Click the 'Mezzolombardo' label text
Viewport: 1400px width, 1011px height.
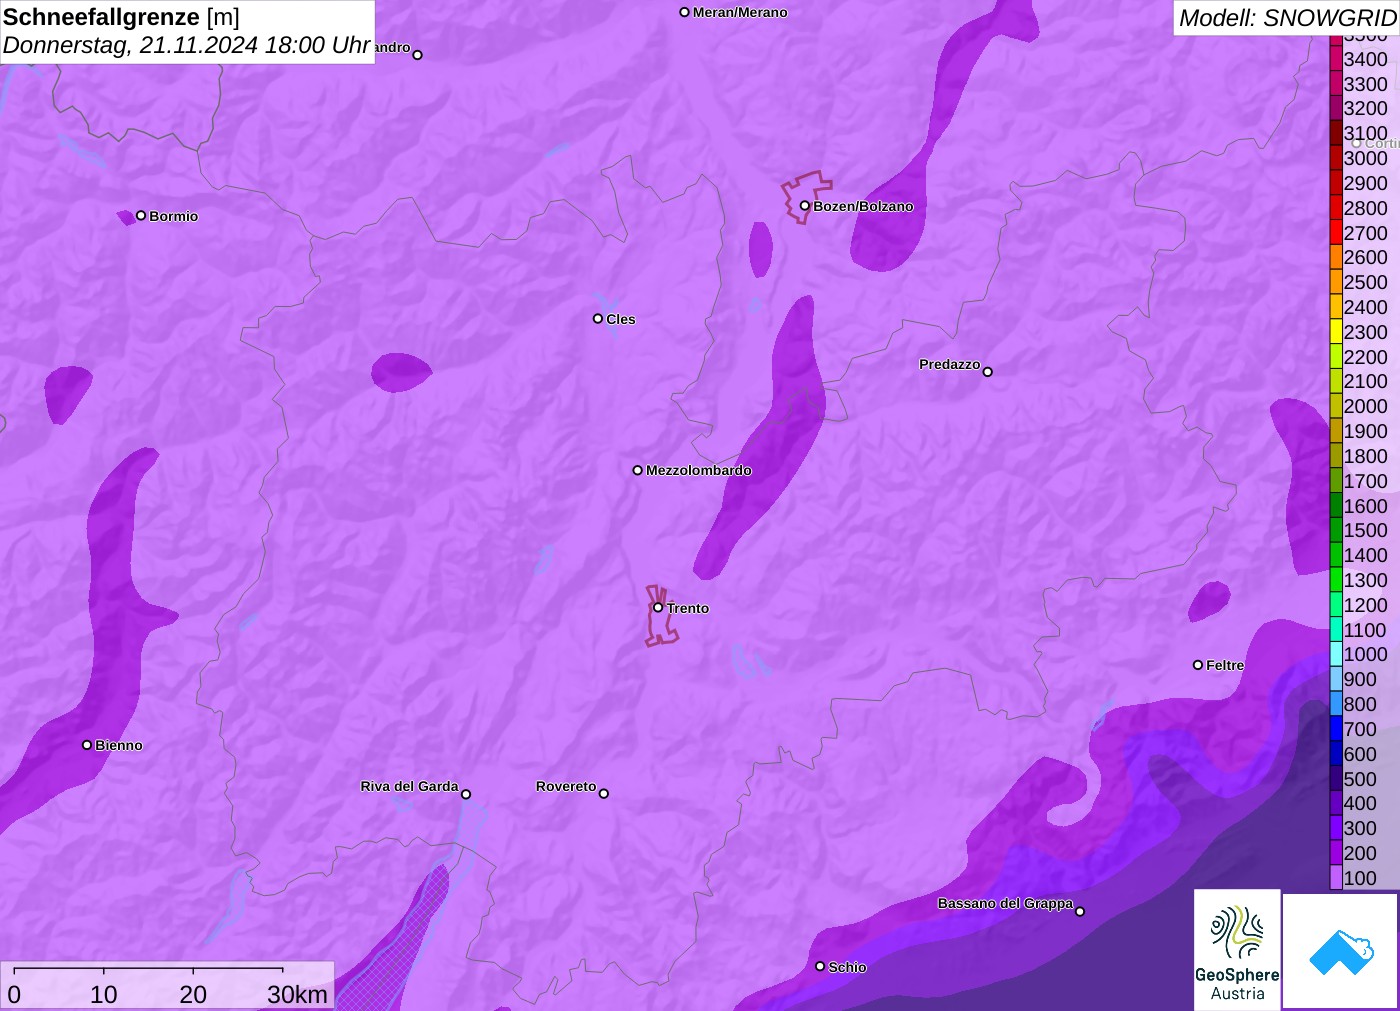pos(699,470)
